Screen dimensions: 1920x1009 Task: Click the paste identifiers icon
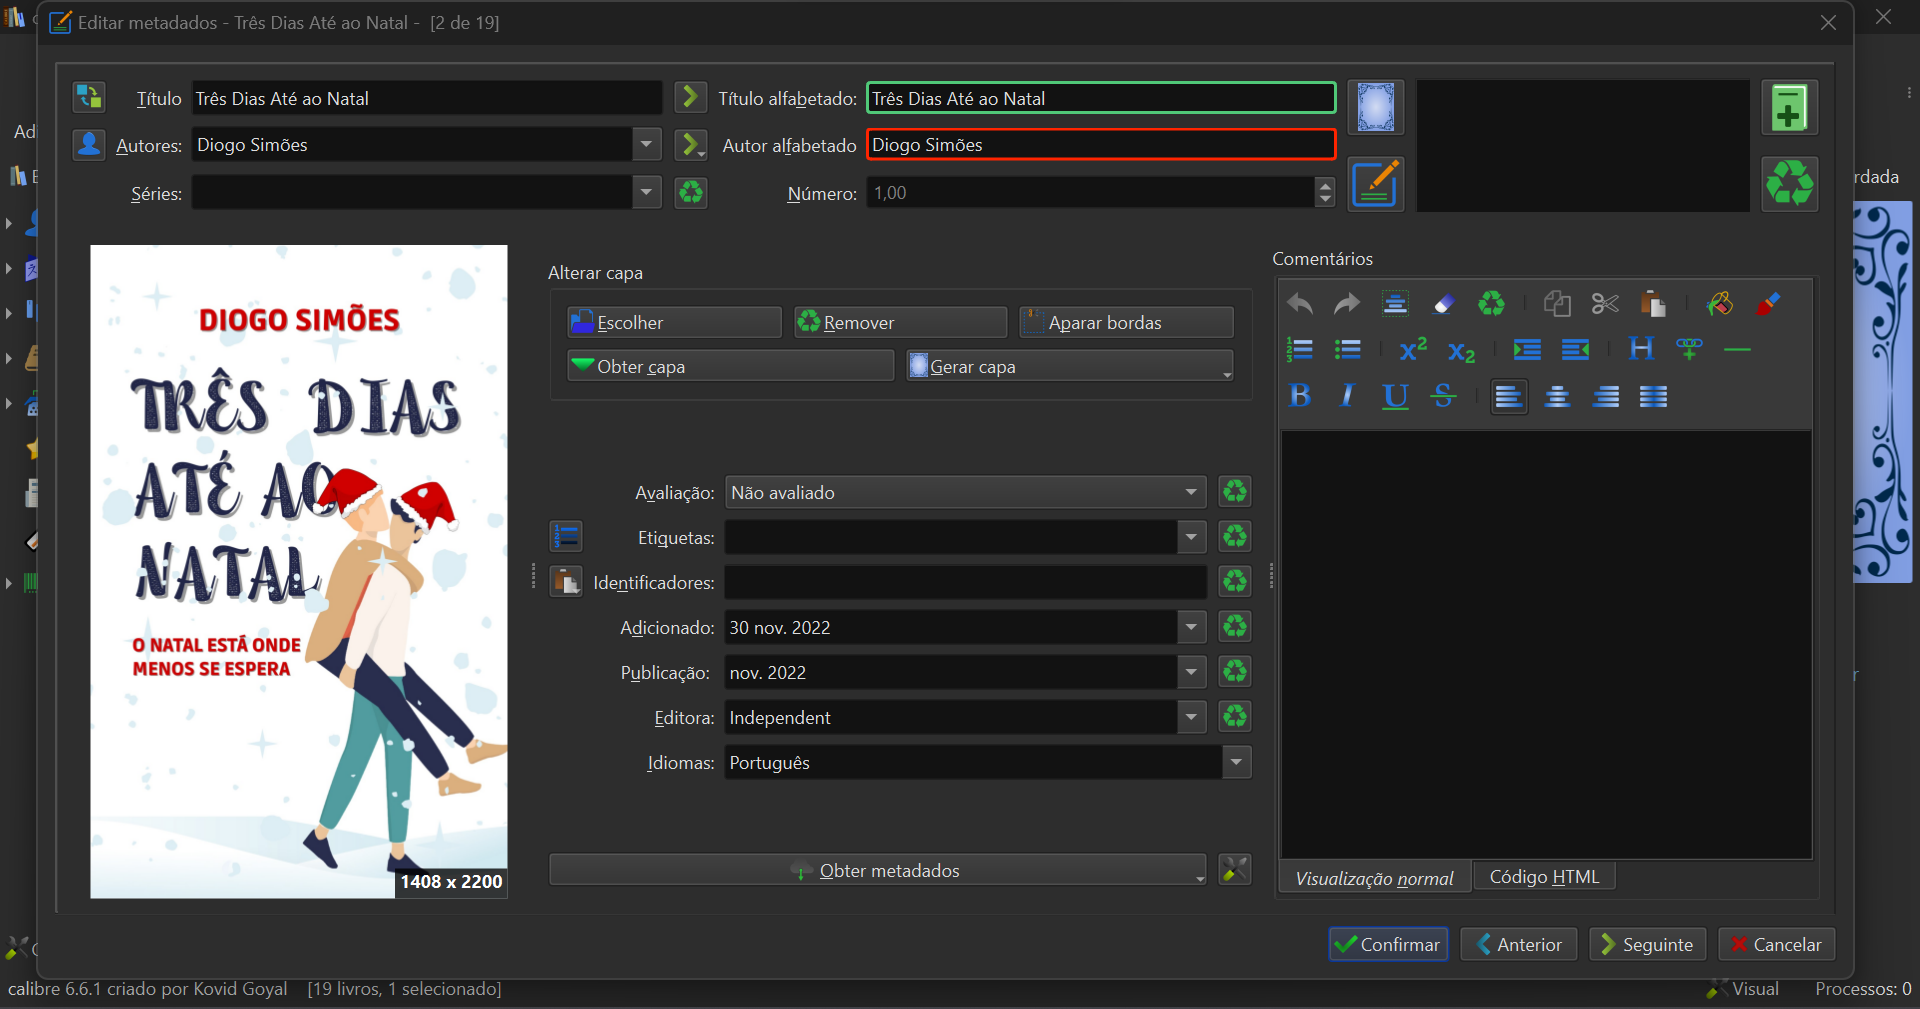(x=566, y=582)
